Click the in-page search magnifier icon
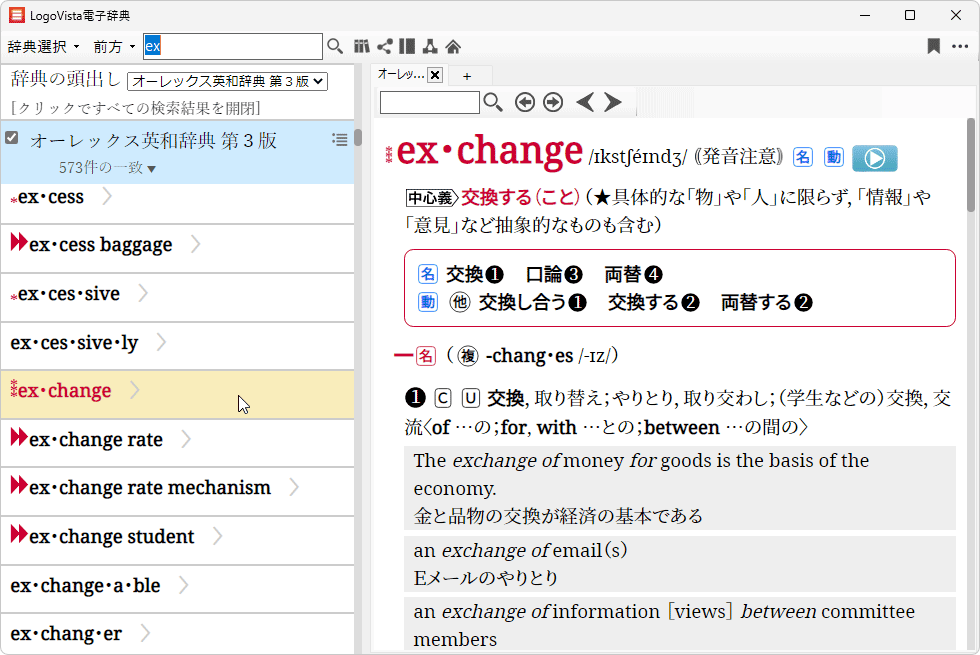This screenshot has height=655, width=980. [x=493, y=102]
